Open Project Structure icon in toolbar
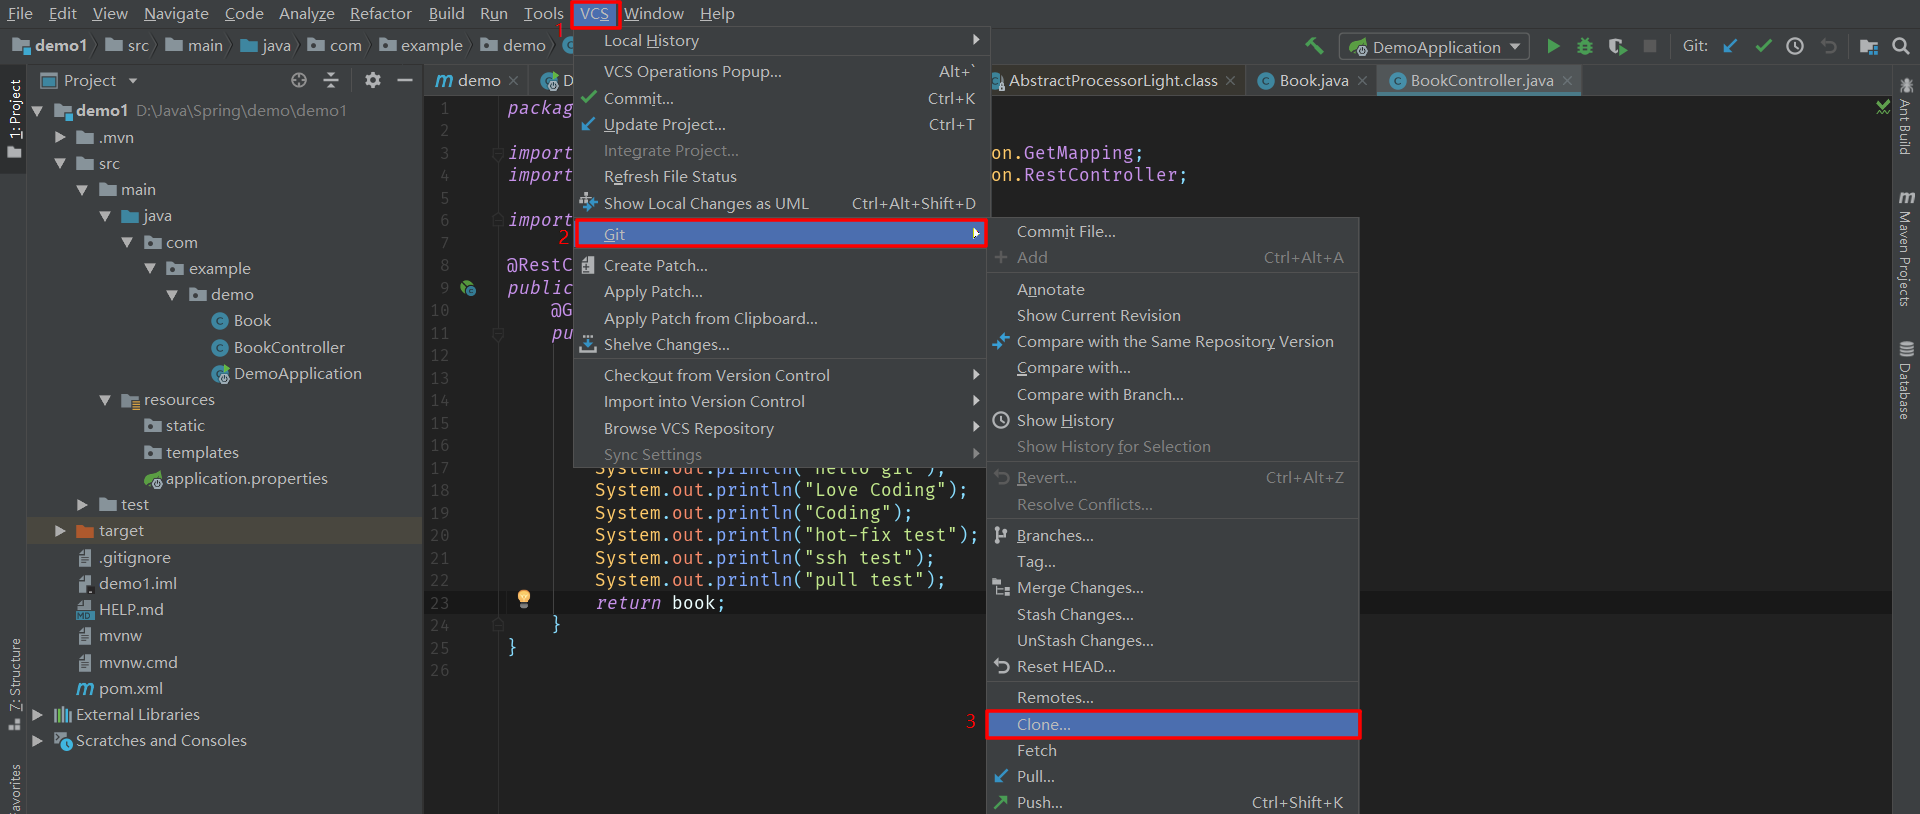 pos(1868,46)
